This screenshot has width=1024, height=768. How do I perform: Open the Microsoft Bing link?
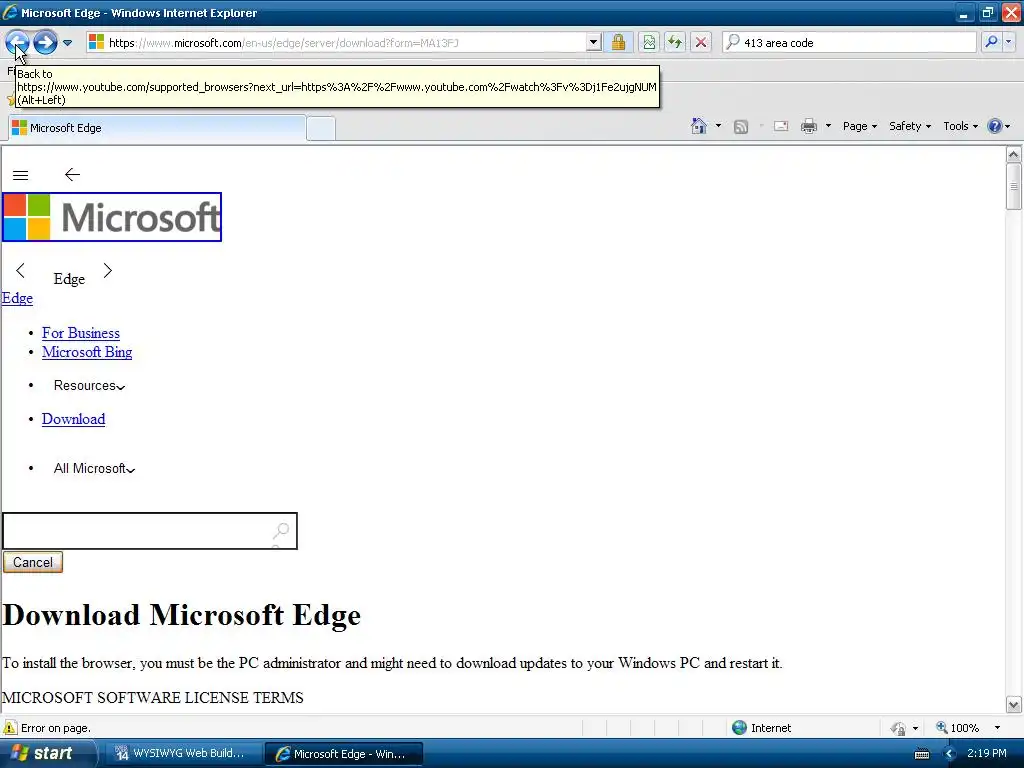pos(87,352)
